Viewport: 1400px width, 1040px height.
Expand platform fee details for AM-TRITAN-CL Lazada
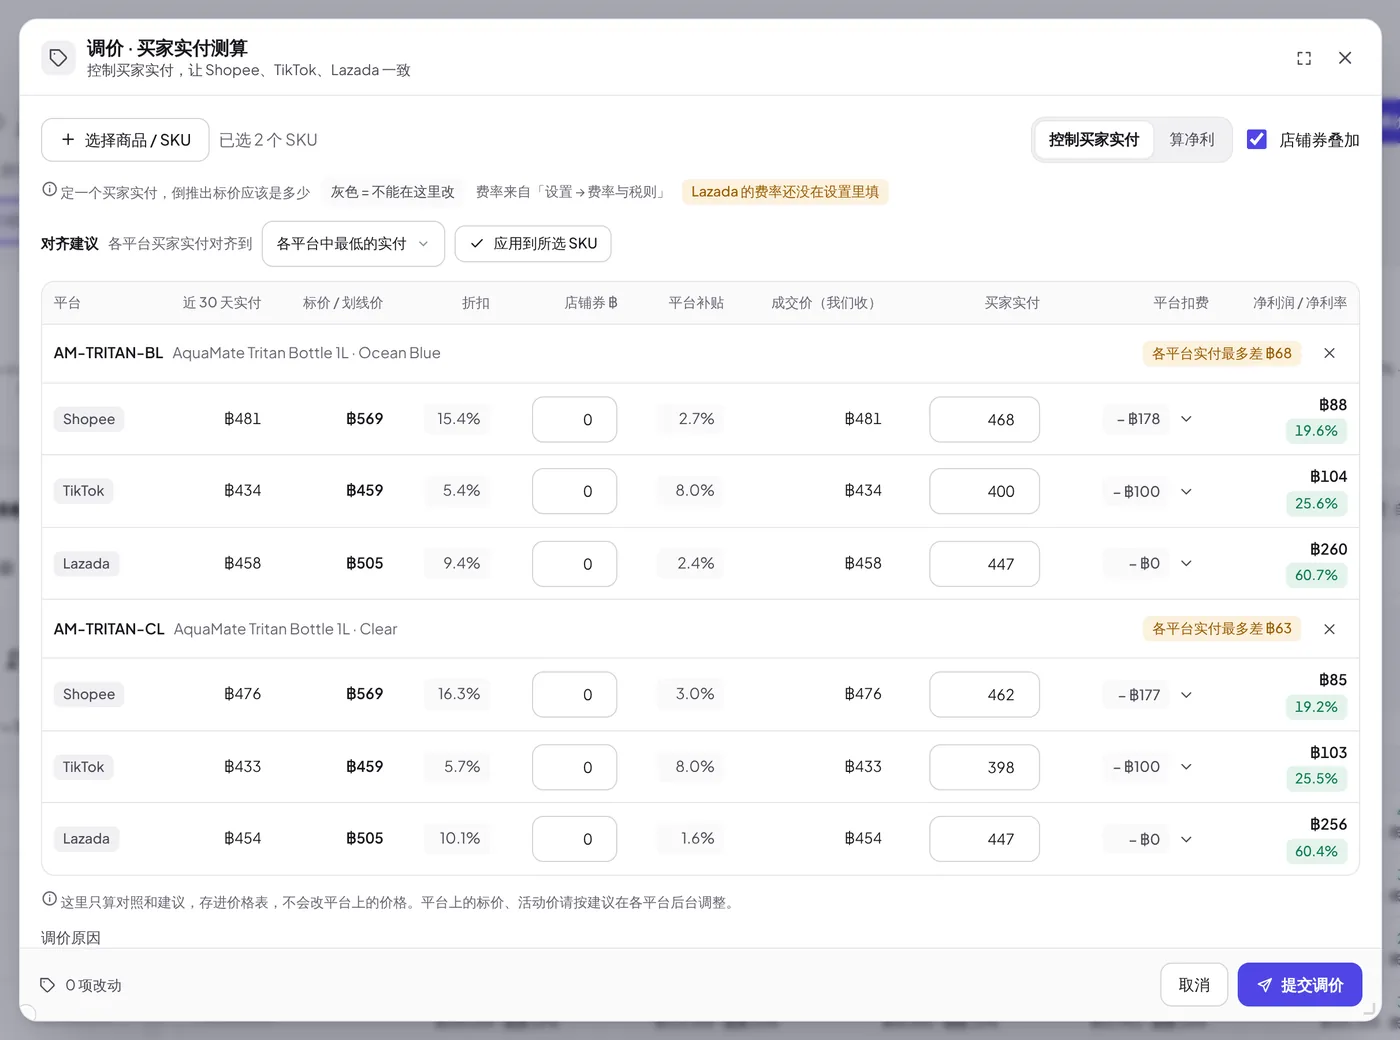(x=1186, y=839)
